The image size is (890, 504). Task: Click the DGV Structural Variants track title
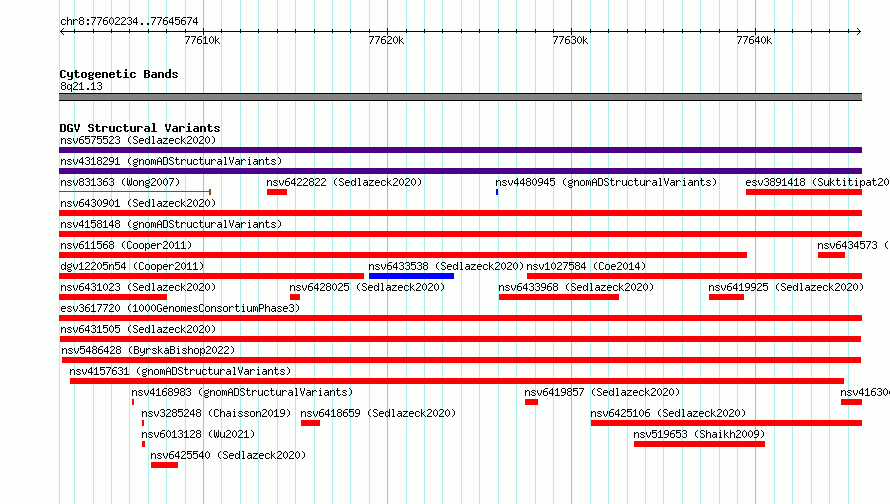140,128
